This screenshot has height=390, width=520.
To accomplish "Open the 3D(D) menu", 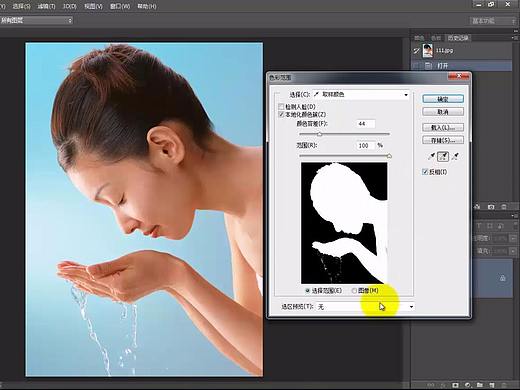I will (x=69, y=6).
